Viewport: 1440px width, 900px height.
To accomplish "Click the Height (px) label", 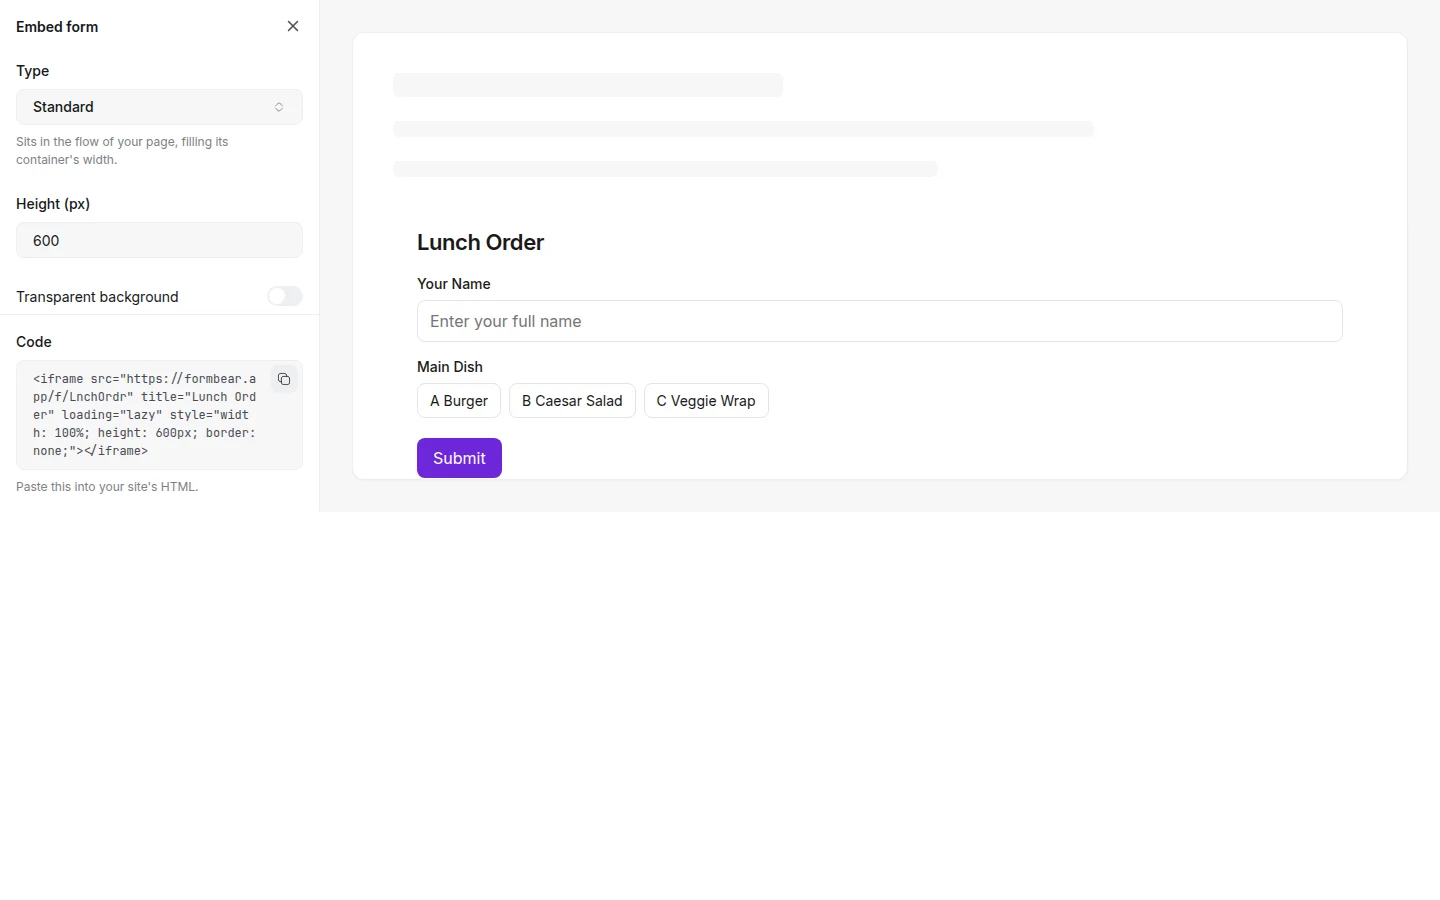I will tap(53, 204).
